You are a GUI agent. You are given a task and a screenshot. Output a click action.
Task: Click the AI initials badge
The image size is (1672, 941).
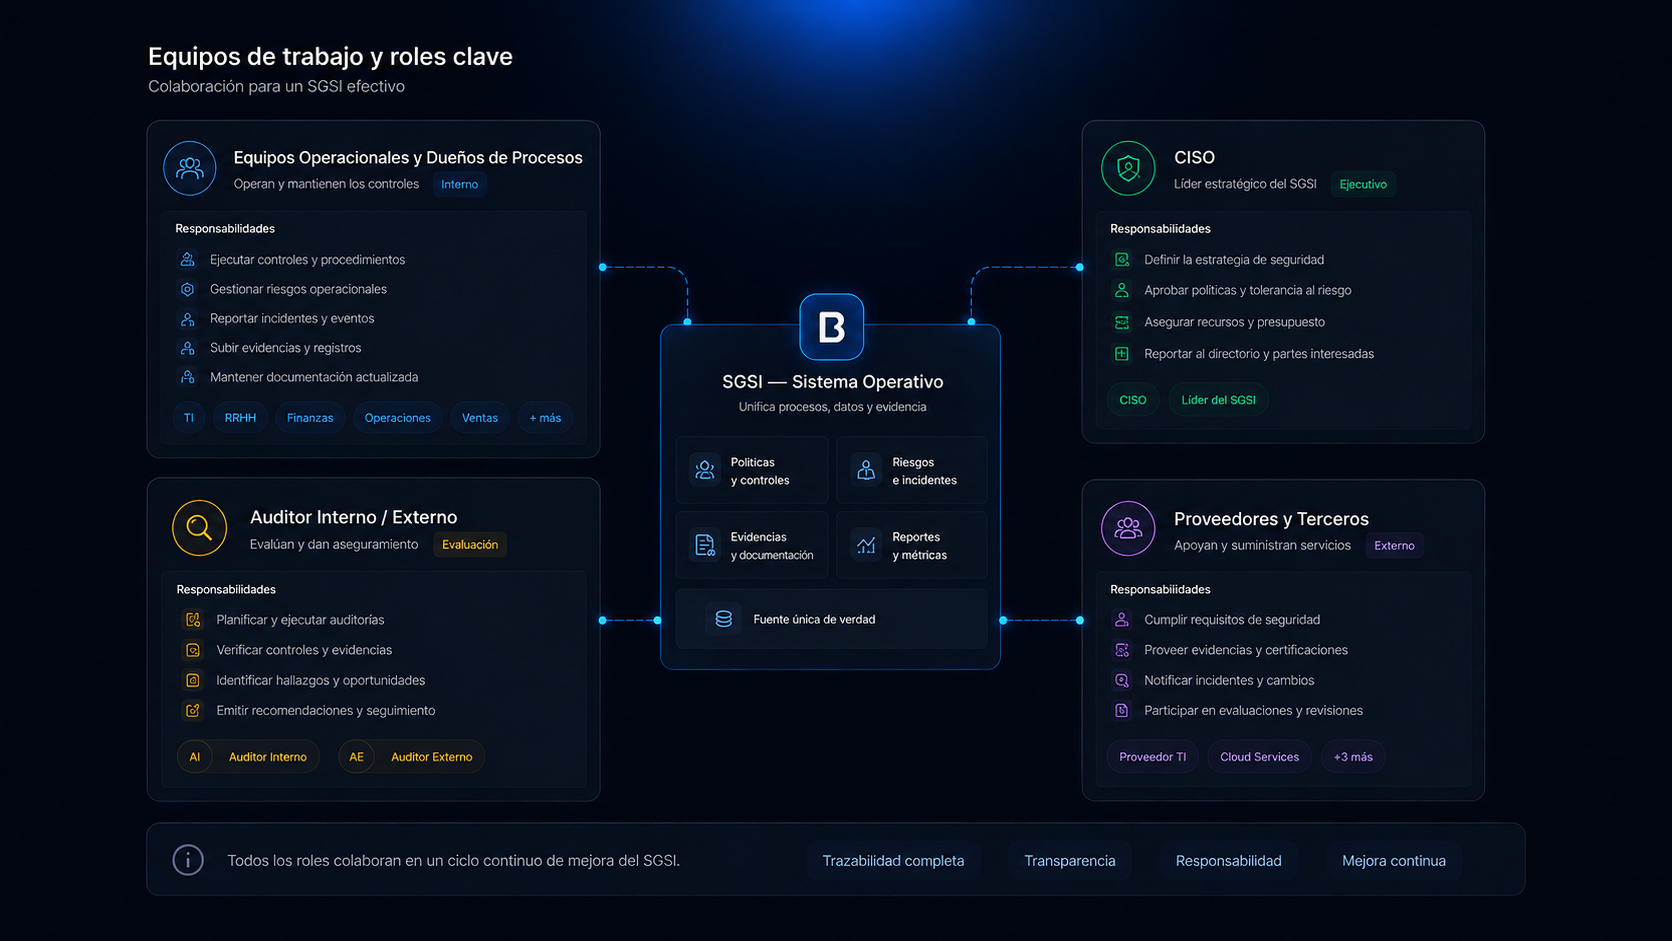195,757
